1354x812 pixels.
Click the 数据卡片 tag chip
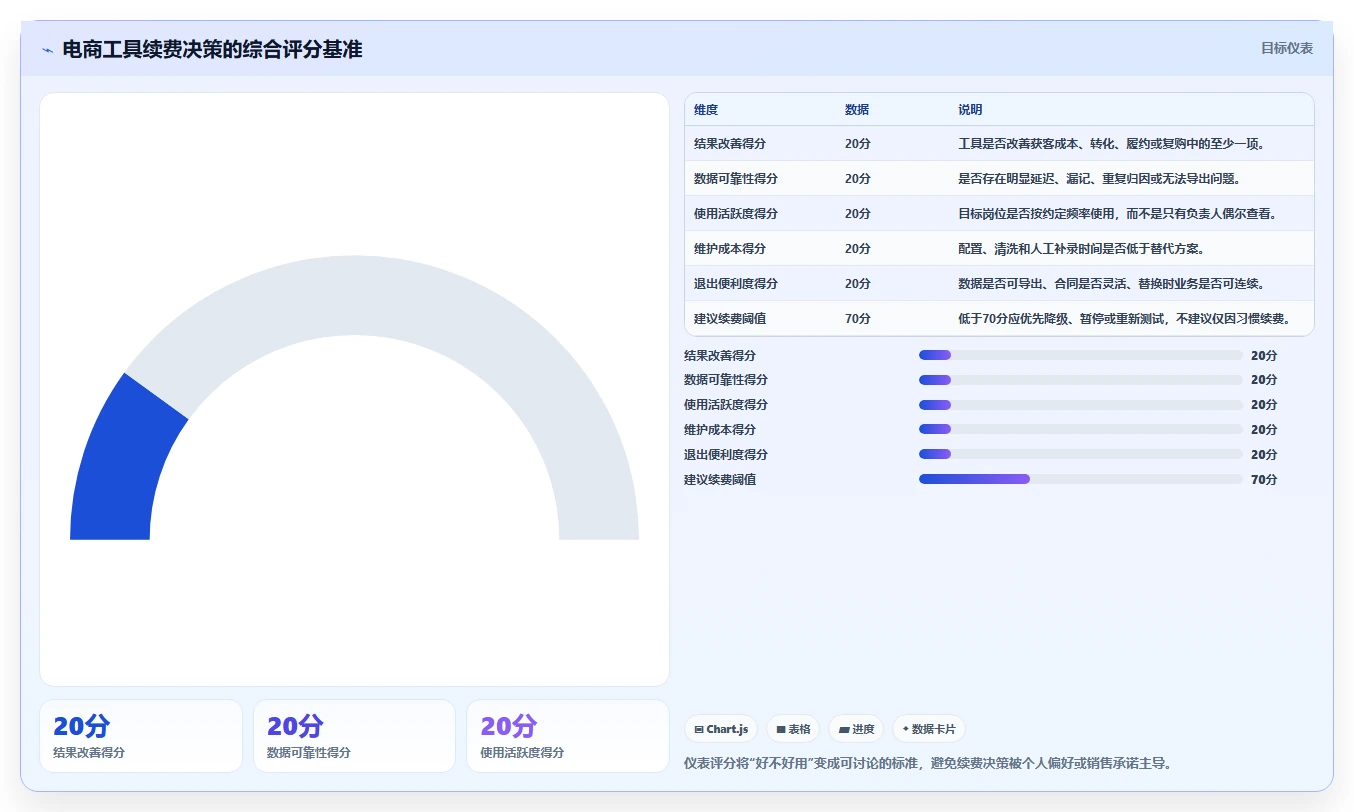coord(929,729)
